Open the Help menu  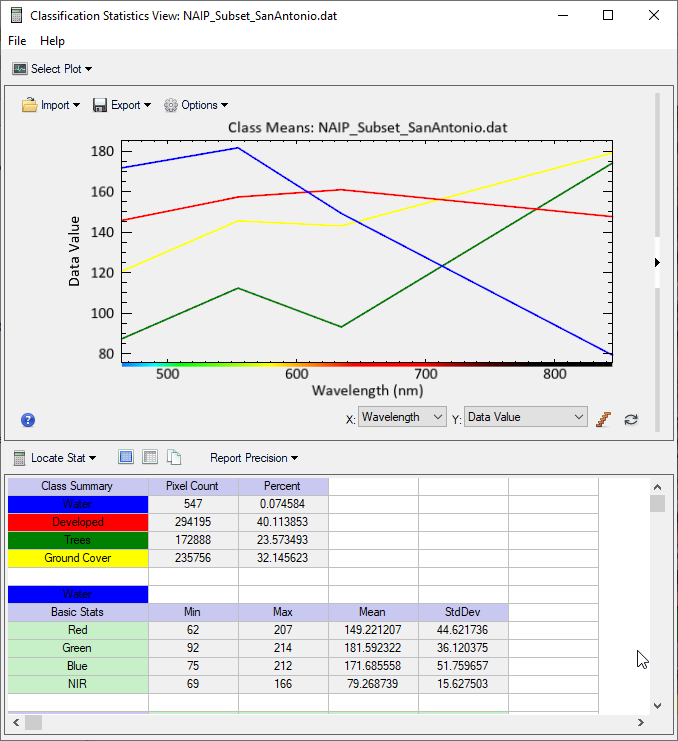[x=52, y=41]
